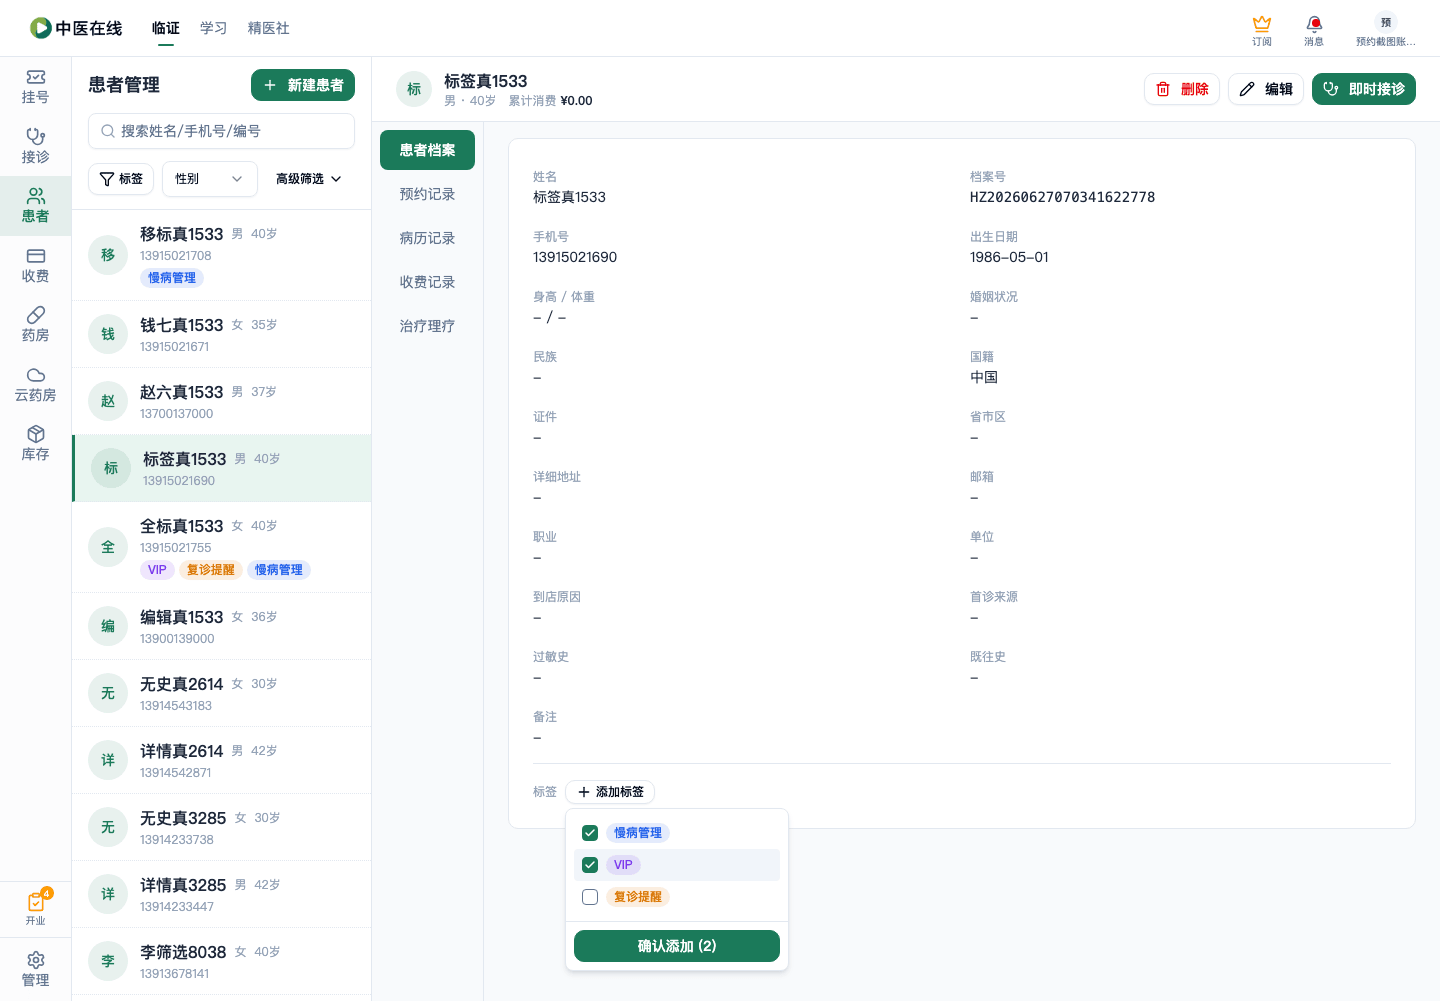The width and height of the screenshot is (1440, 1001).
Task: Check the 复诊提醒 tag checkbox
Action: pos(590,897)
